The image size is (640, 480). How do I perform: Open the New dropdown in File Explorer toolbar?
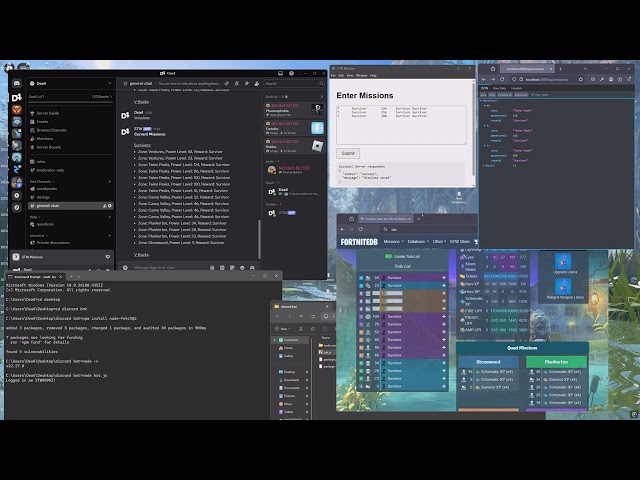[x=282, y=329]
